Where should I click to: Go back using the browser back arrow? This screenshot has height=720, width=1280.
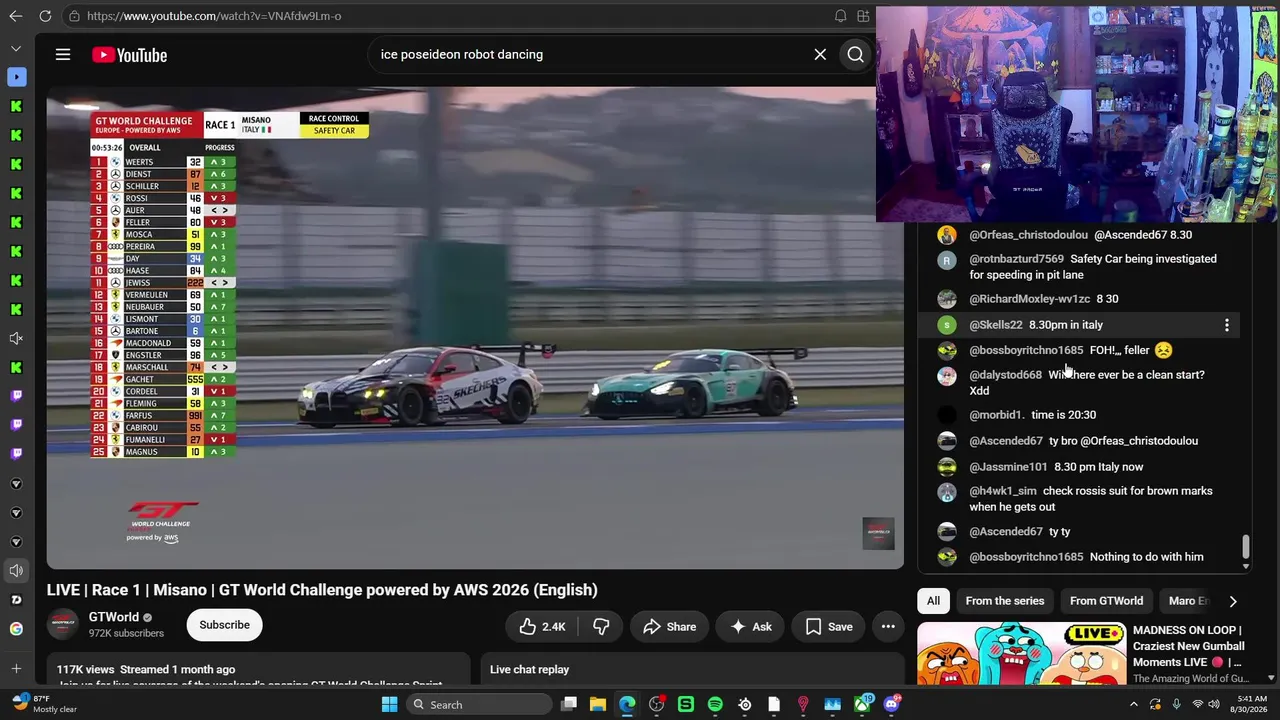click(x=16, y=16)
